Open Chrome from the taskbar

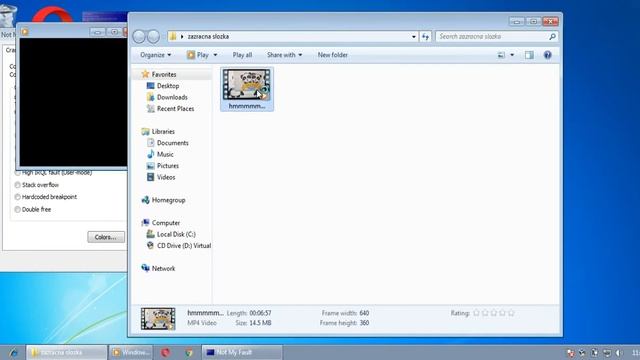(189, 353)
